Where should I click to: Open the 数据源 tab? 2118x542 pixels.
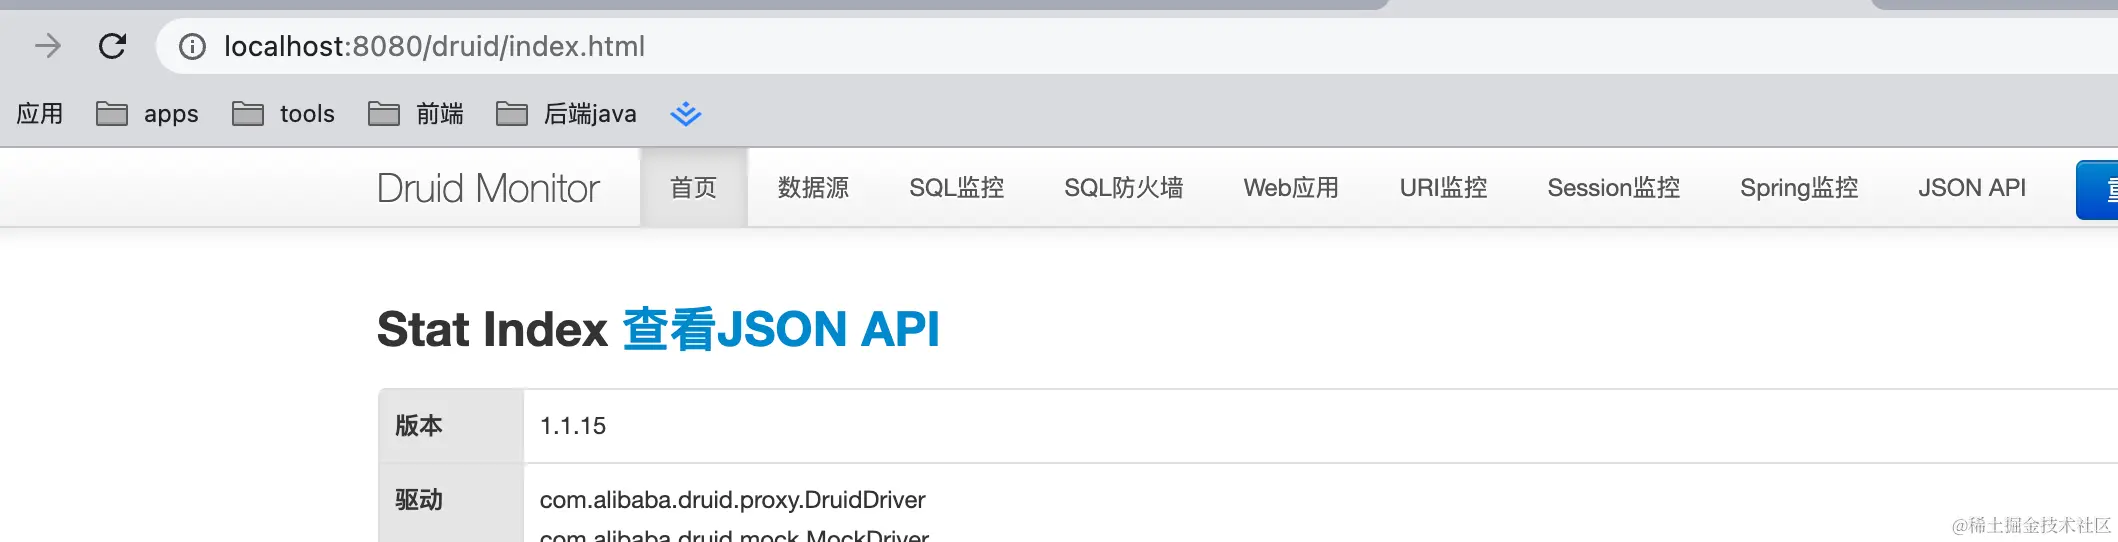pyautogui.click(x=813, y=188)
